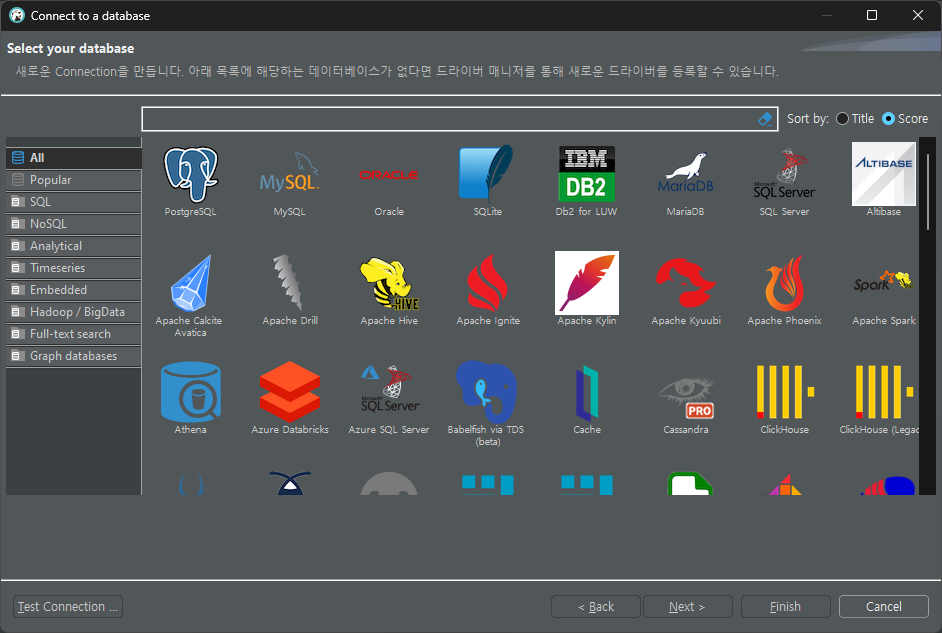The image size is (942, 633).
Task: Show the Graph databases category
Action: pyautogui.click(x=74, y=356)
